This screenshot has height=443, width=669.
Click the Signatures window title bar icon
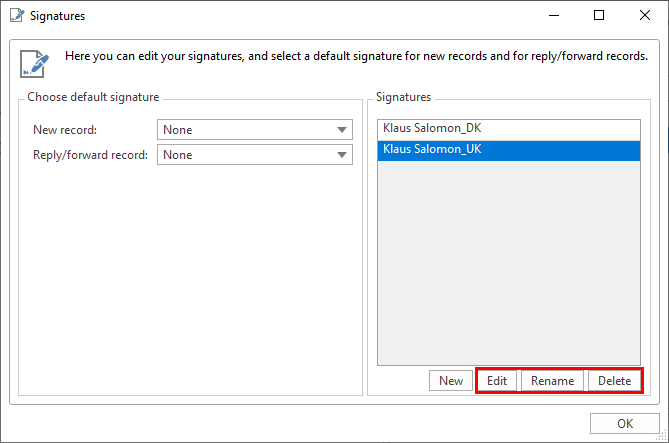pyautogui.click(x=15, y=16)
